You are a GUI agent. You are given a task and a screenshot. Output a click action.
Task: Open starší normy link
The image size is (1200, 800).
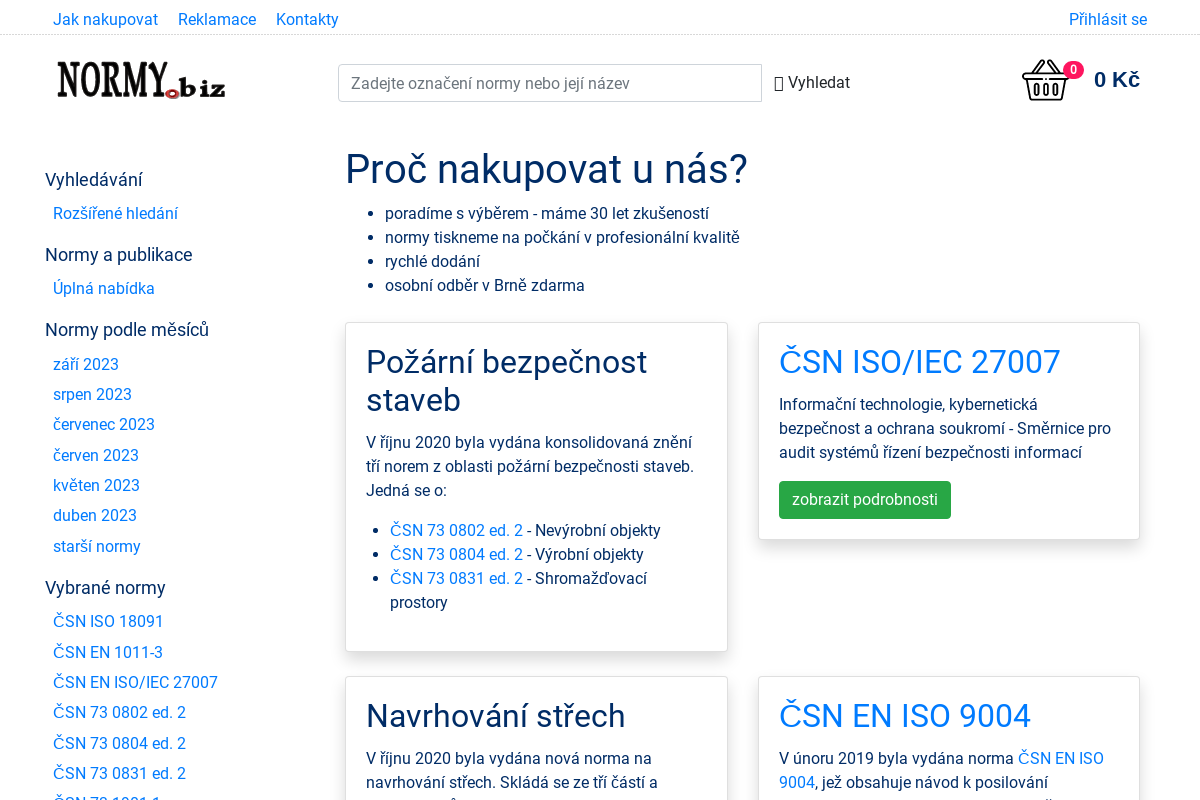point(96,546)
